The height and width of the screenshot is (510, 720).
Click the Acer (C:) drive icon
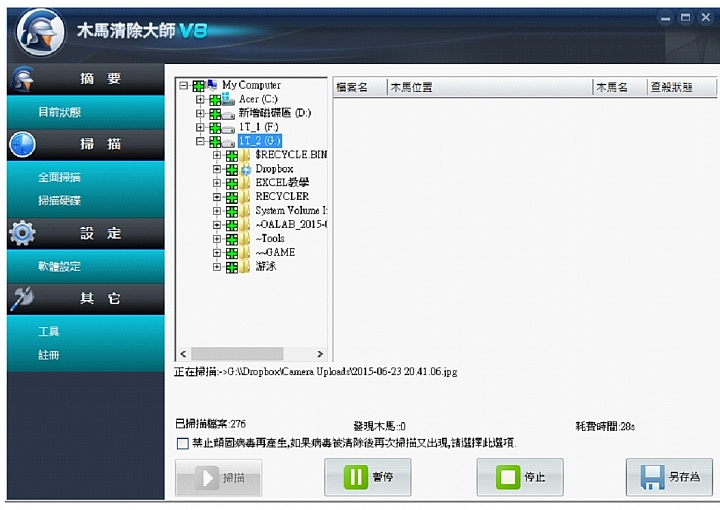tap(228, 99)
